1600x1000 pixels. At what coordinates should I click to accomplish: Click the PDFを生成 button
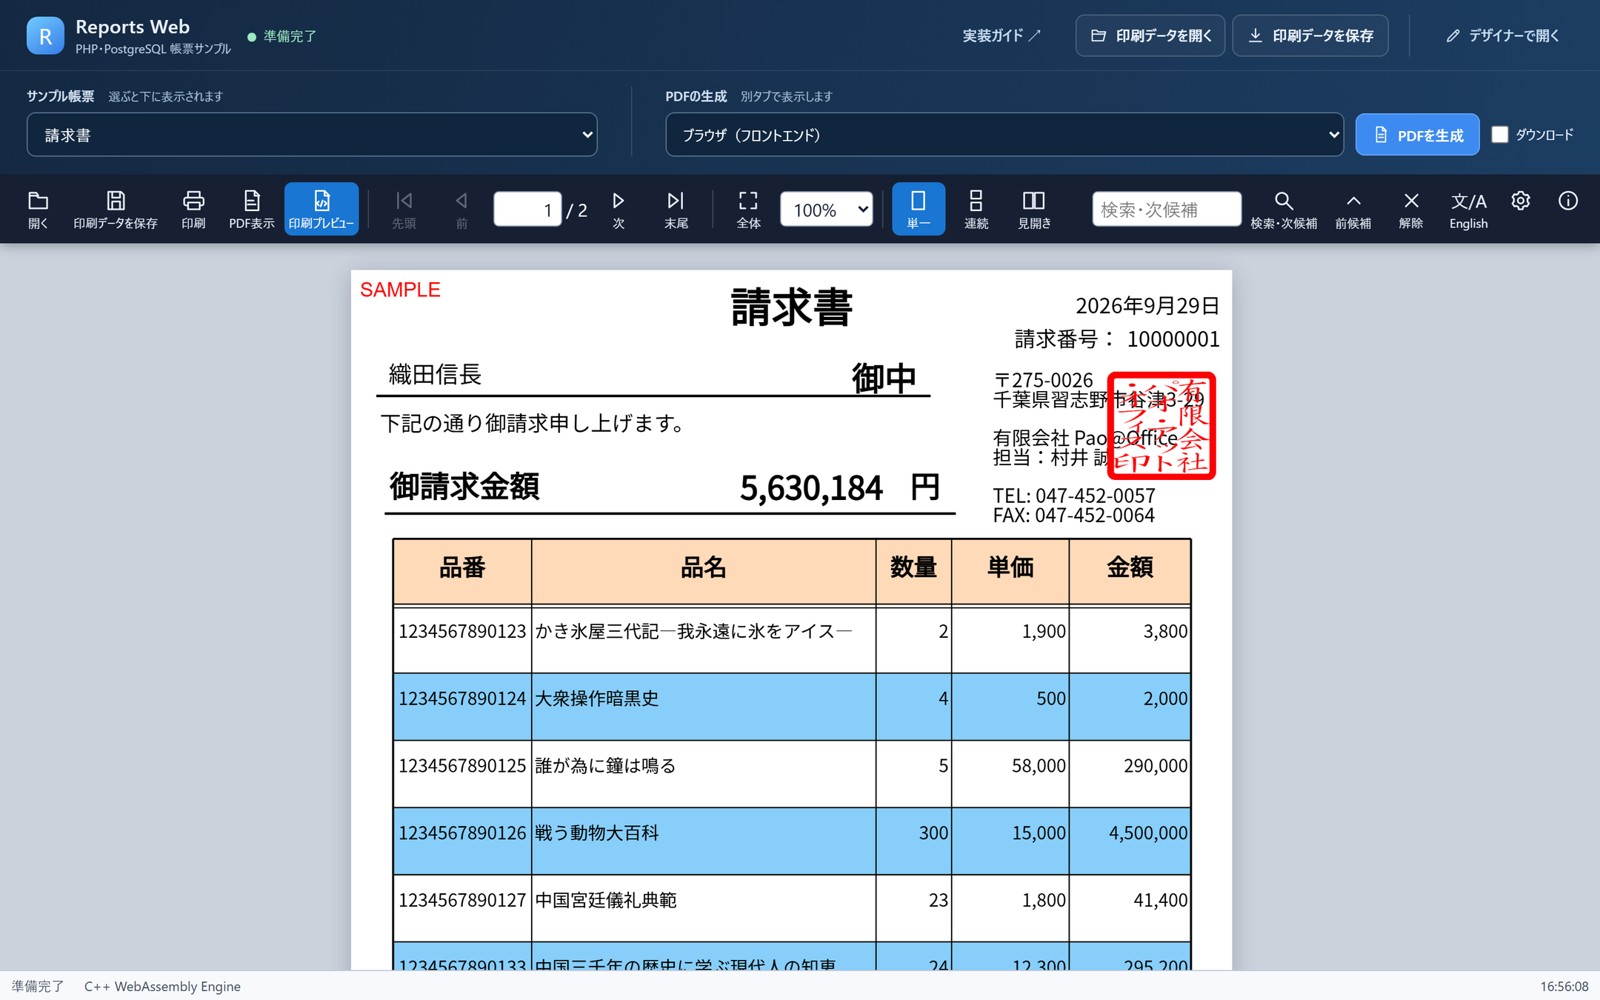point(1417,134)
